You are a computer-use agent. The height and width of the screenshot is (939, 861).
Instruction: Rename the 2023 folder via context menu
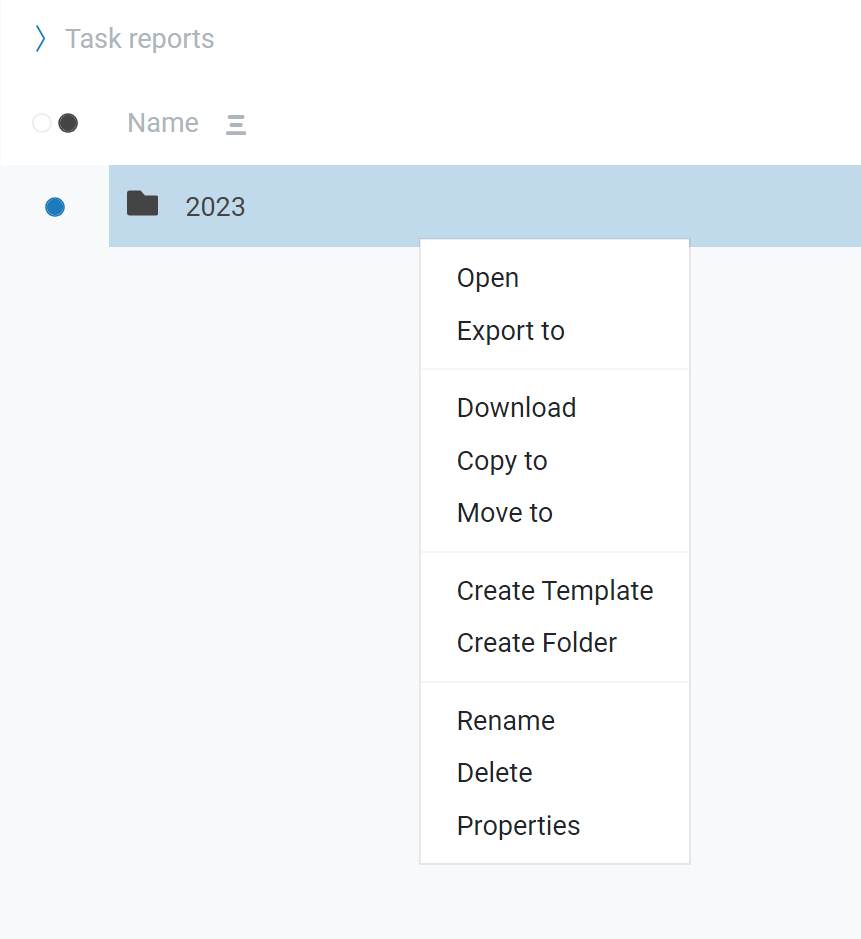(506, 721)
